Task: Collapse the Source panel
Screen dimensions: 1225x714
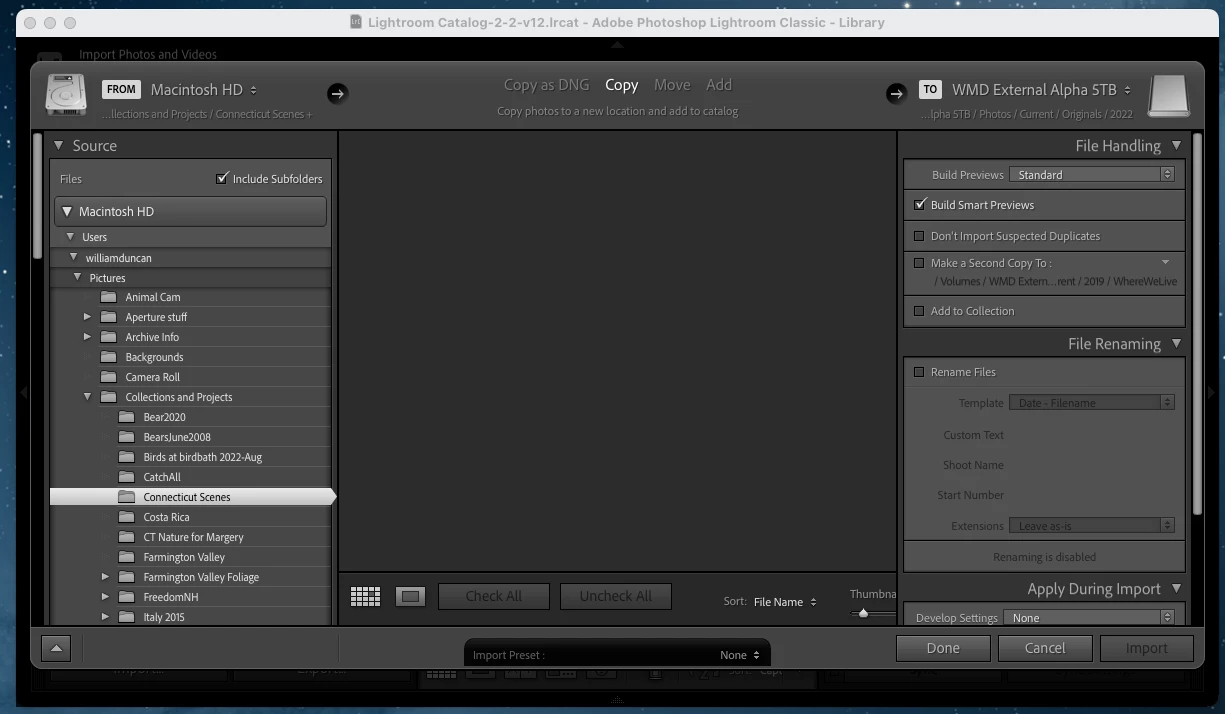Action: coord(58,145)
